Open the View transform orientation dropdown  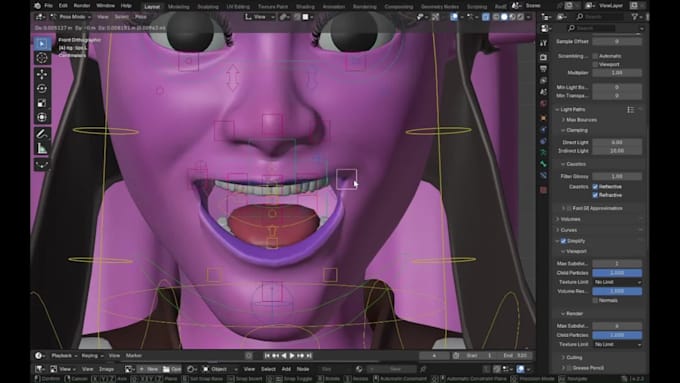click(260, 17)
